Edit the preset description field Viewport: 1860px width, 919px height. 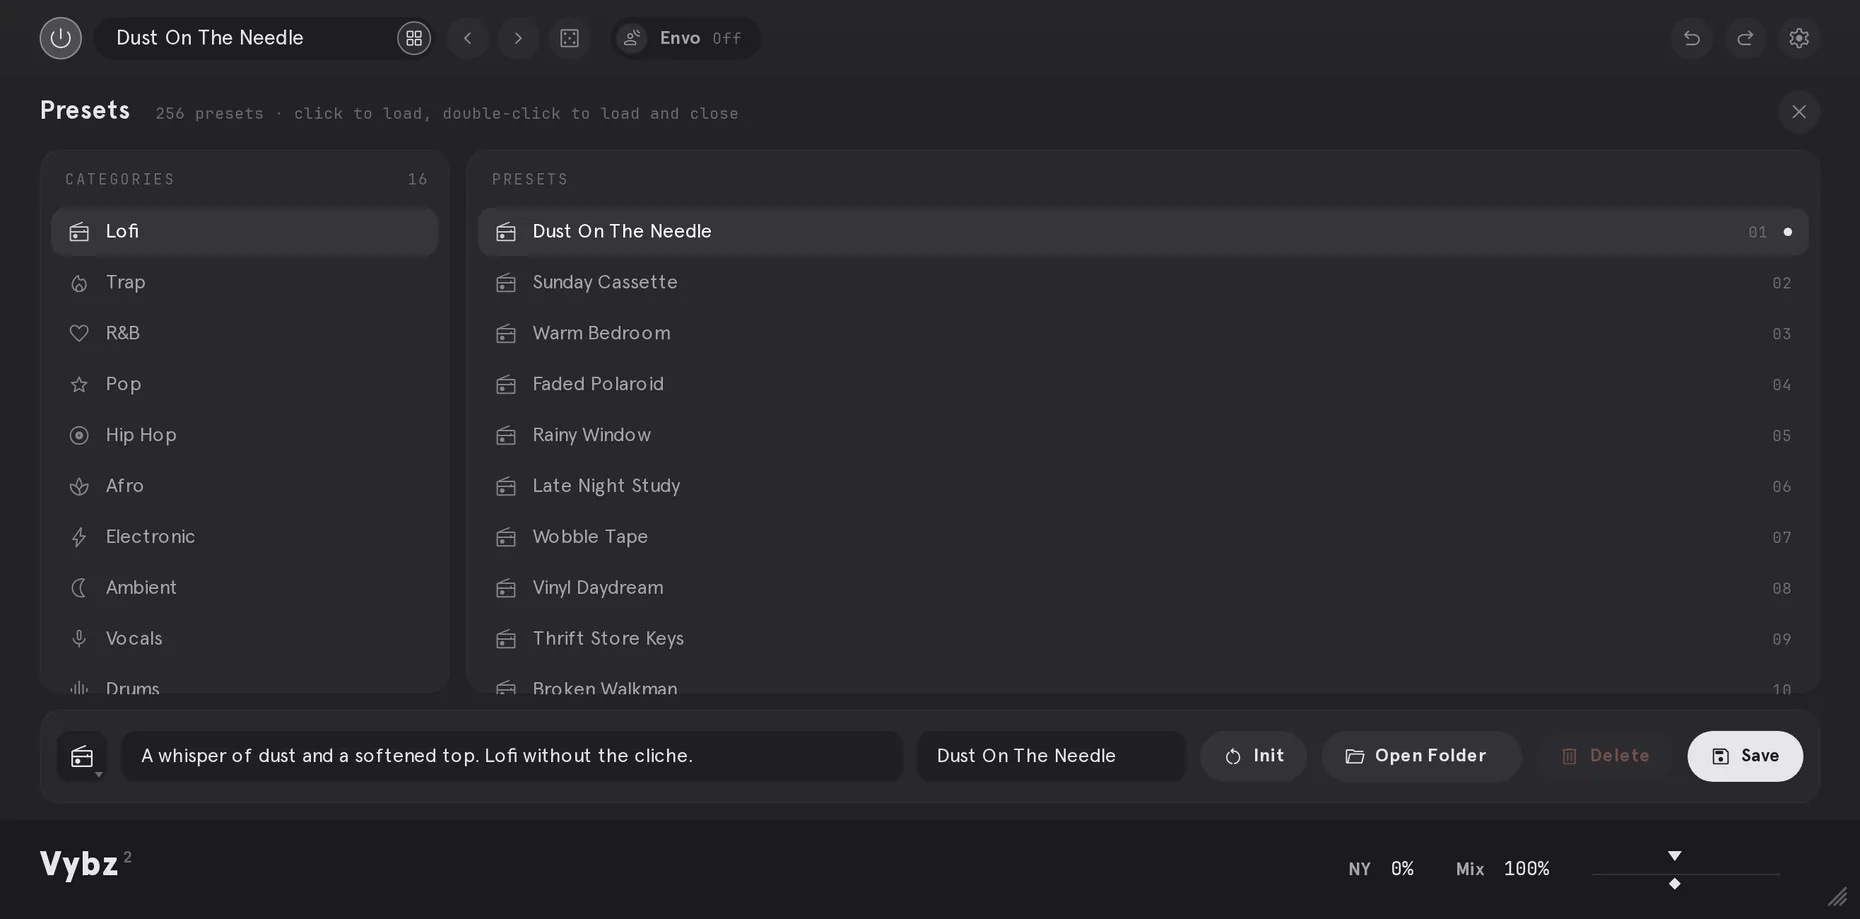512,756
